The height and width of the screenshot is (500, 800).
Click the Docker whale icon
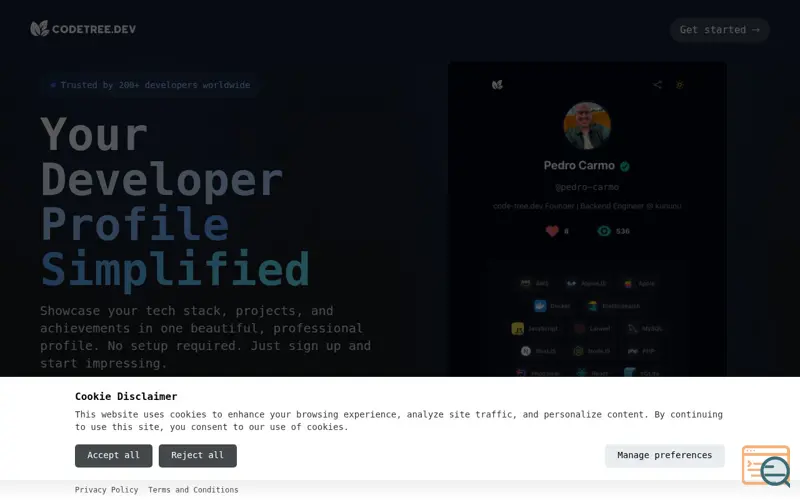[540, 306]
